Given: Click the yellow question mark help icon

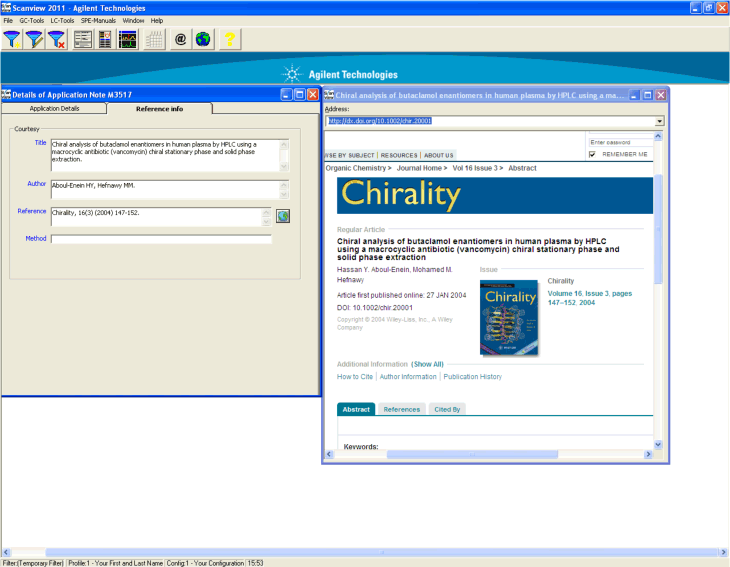Looking at the screenshot, I should 230,39.
